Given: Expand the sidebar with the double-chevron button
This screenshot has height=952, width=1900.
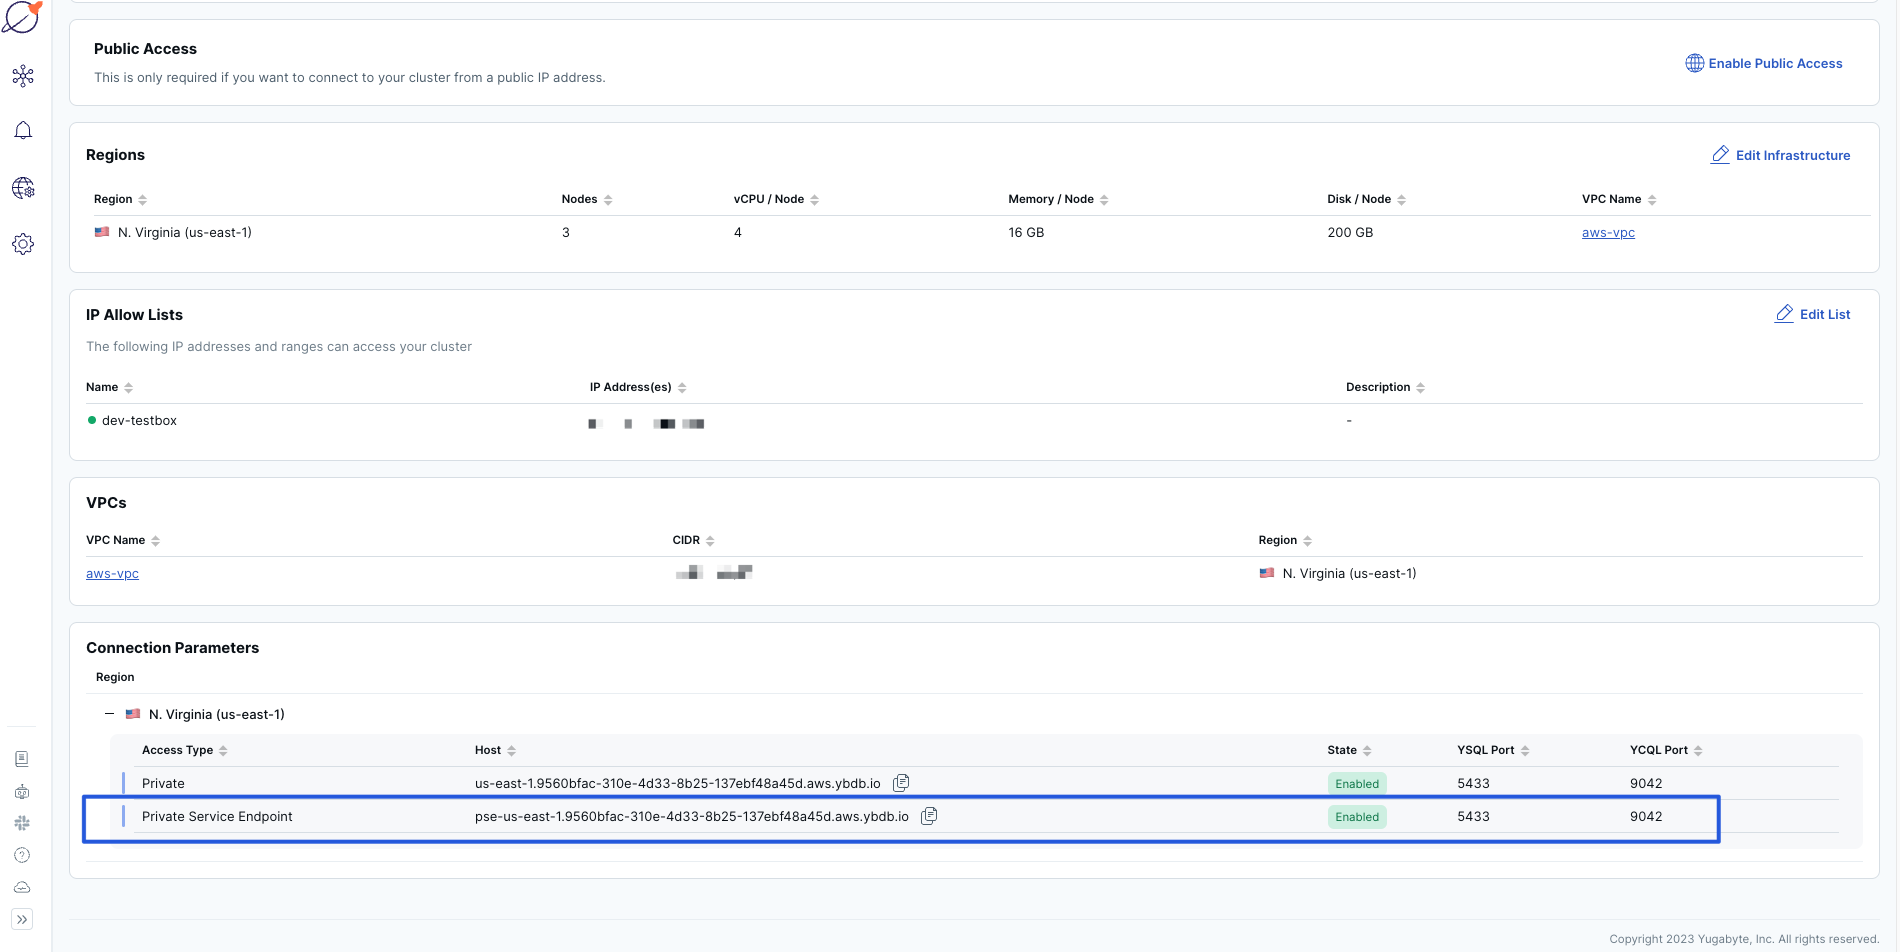Looking at the screenshot, I should coord(21,918).
